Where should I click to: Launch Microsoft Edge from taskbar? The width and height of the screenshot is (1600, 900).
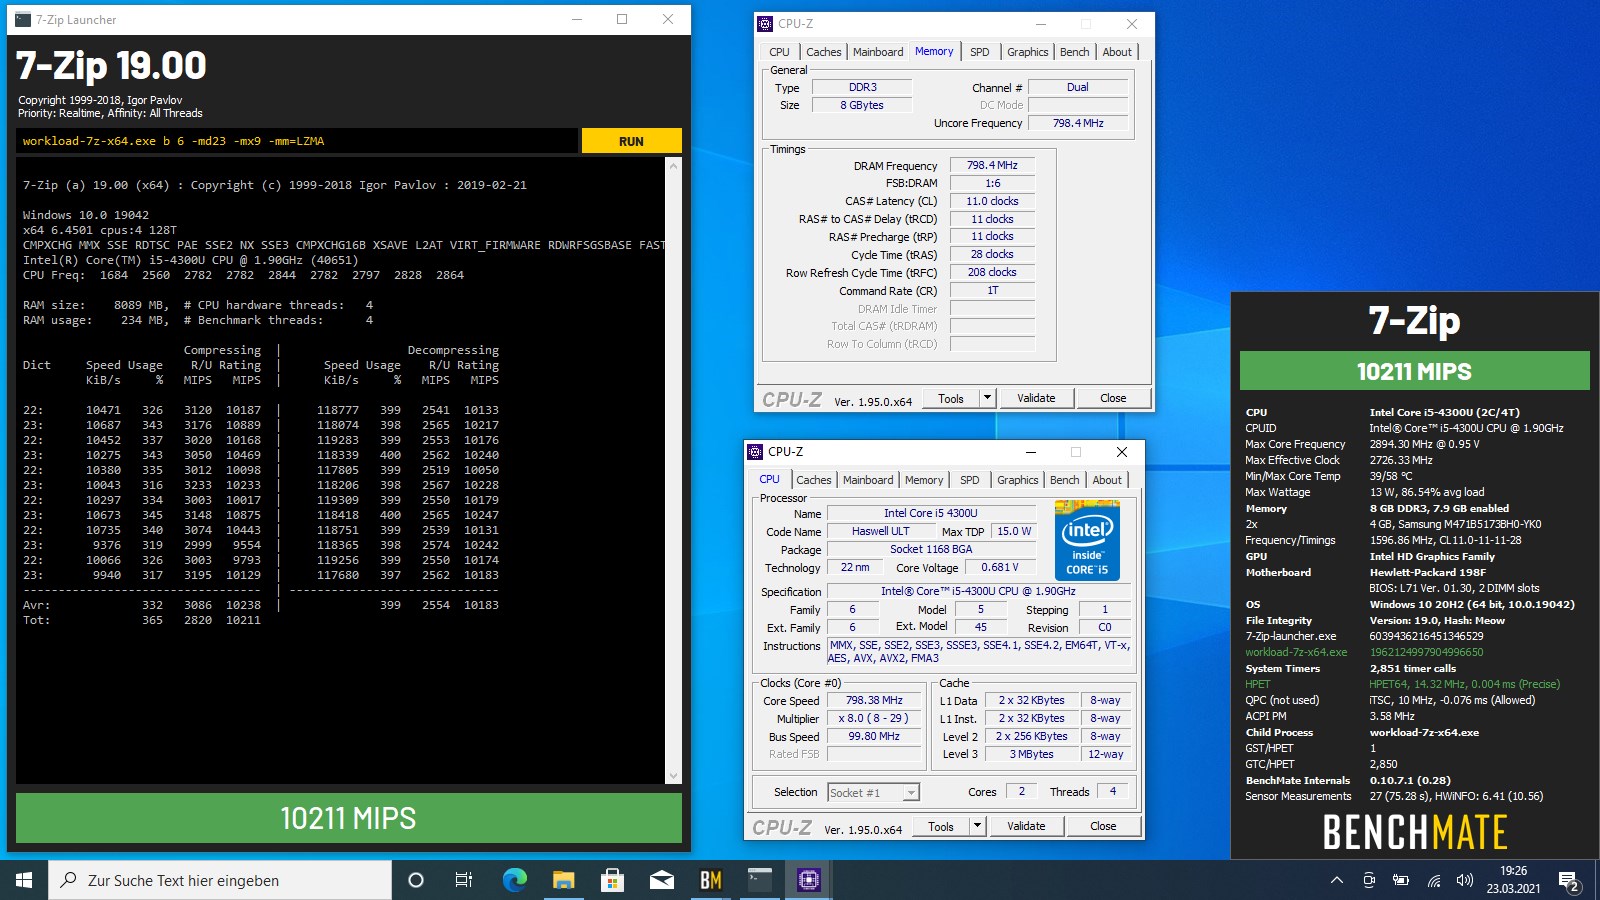pos(514,880)
